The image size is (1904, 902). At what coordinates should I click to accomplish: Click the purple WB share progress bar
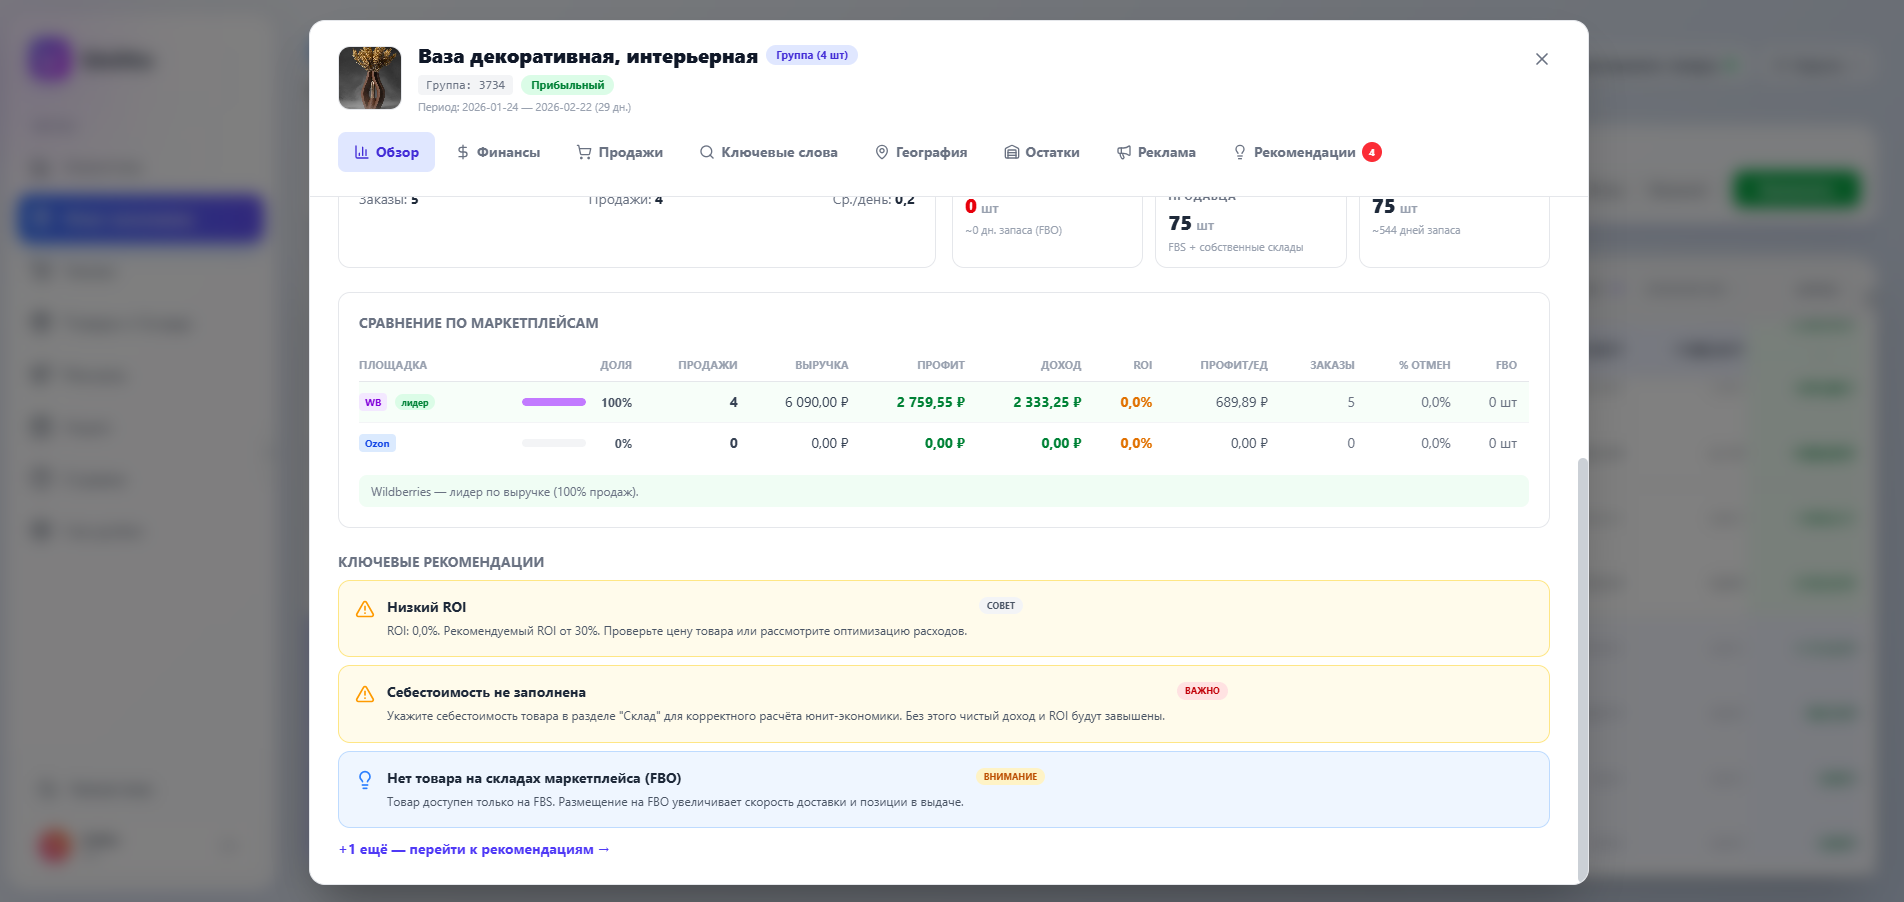[554, 402]
